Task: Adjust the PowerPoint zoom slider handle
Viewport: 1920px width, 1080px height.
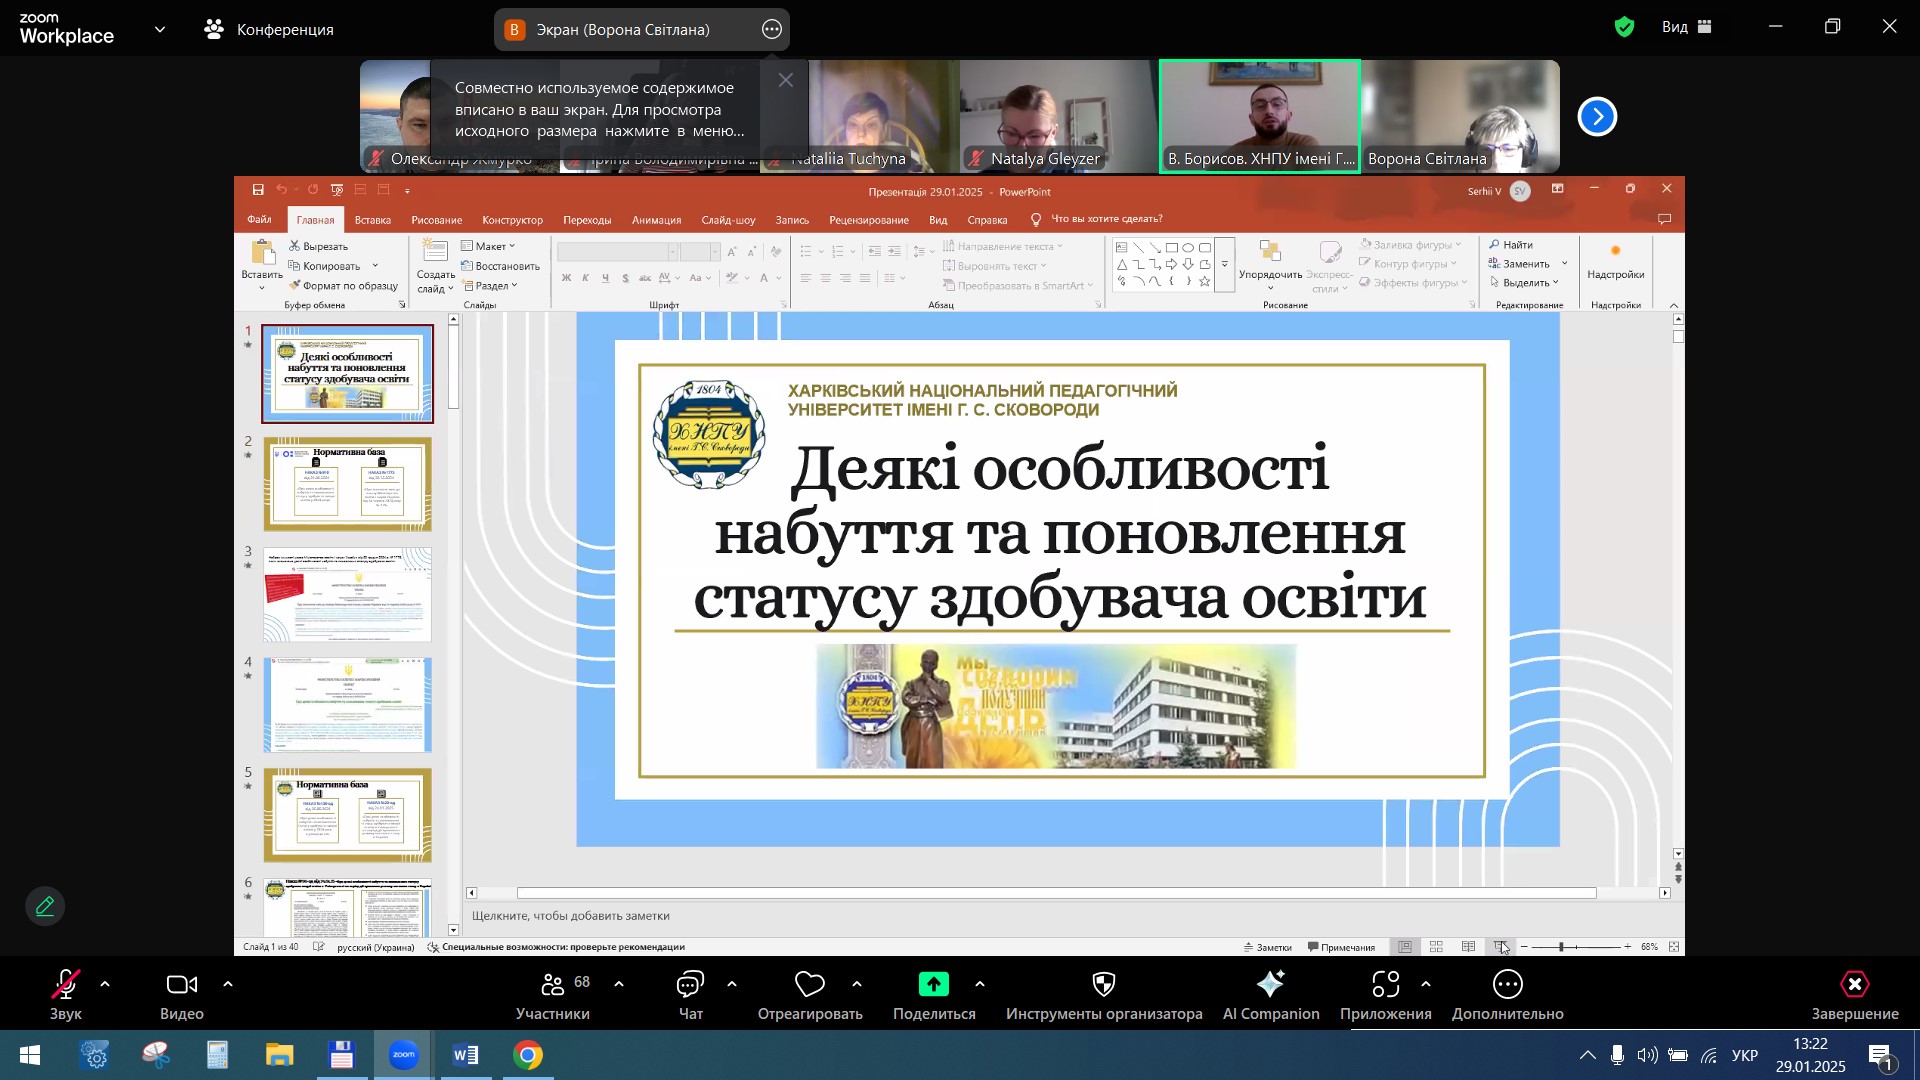Action: coord(1560,947)
